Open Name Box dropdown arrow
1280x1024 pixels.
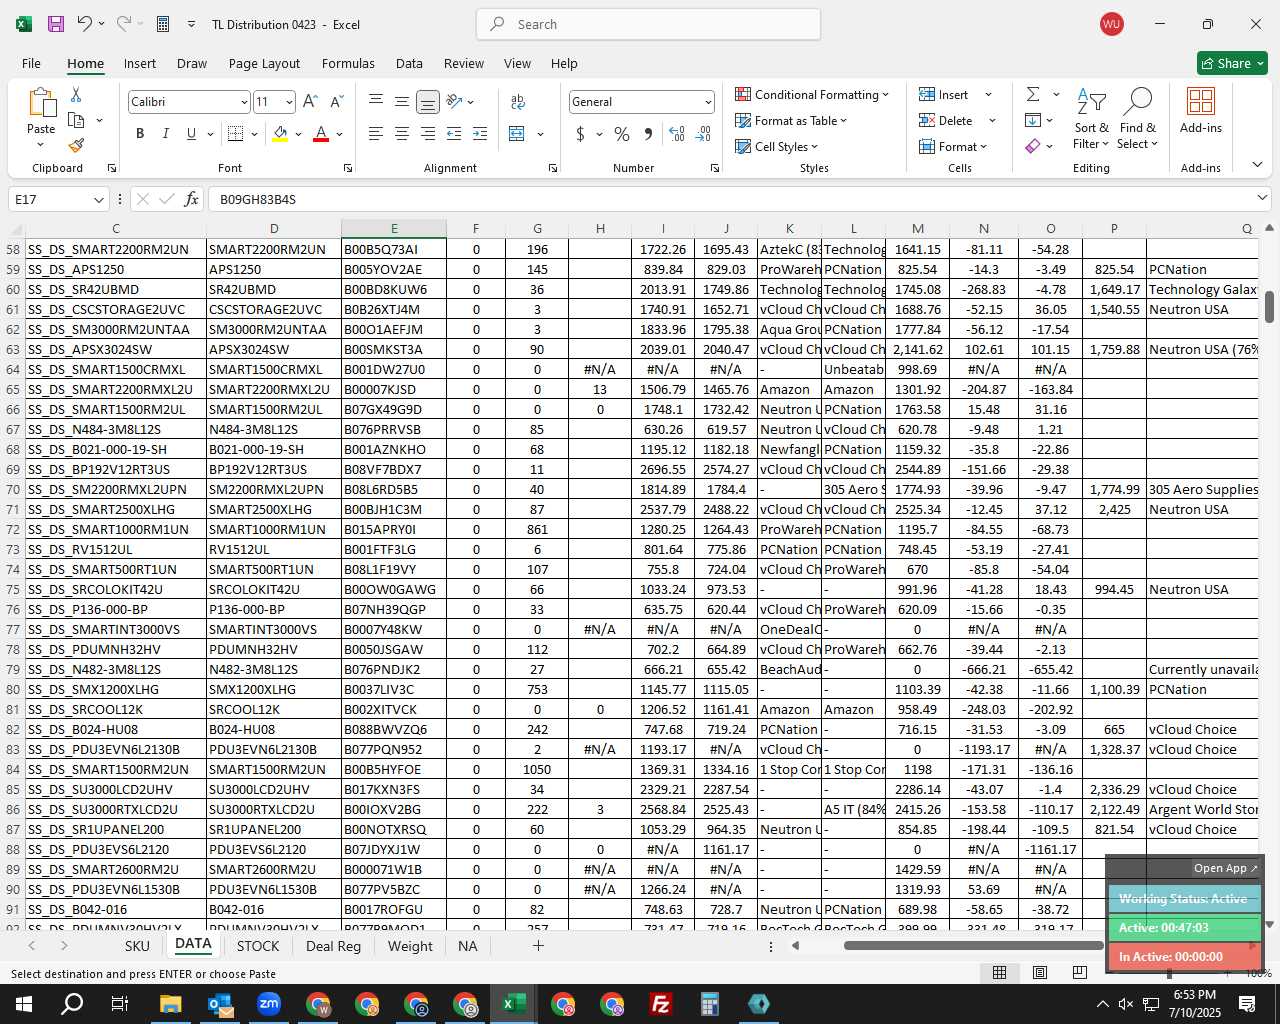[98, 199]
